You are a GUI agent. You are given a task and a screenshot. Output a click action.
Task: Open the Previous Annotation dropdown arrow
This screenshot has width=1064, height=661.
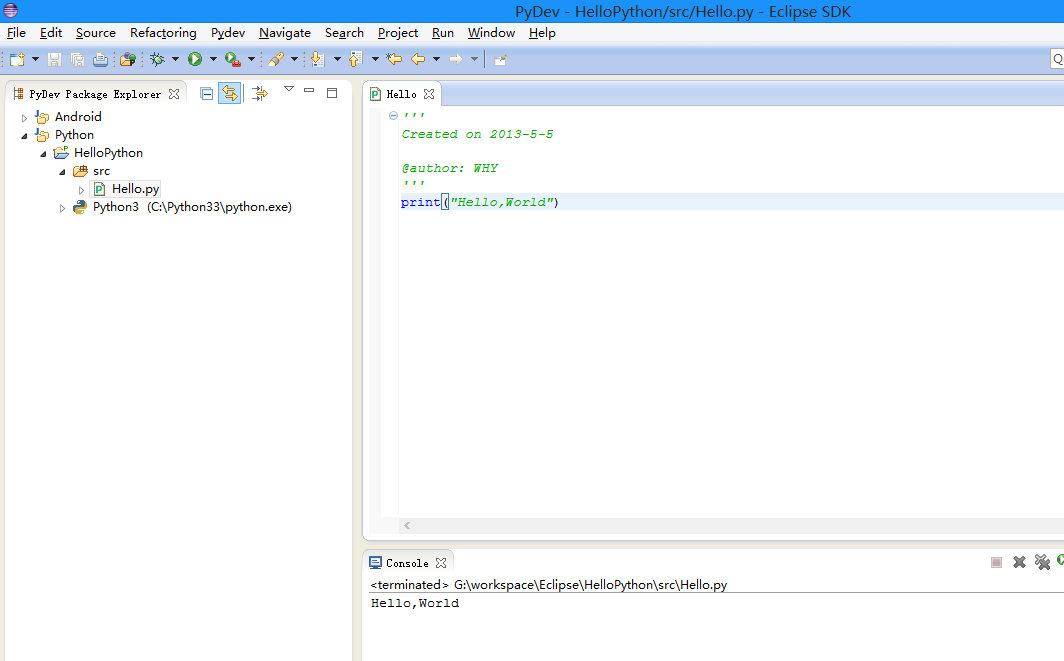click(375, 60)
